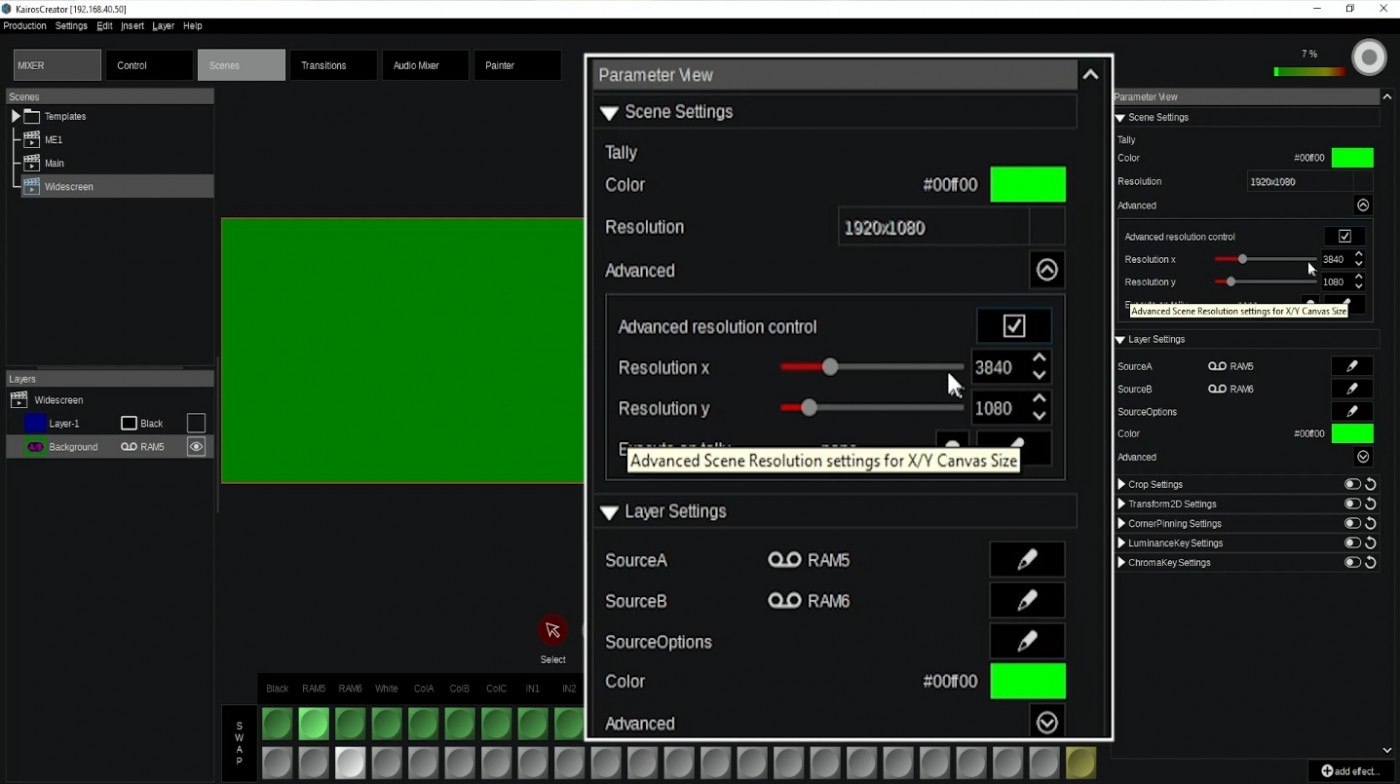The width and height of the screenshot is (1400, 784).
Task: Click the SourceOptions picker icon in the right-side panel
Action: 1352,411
